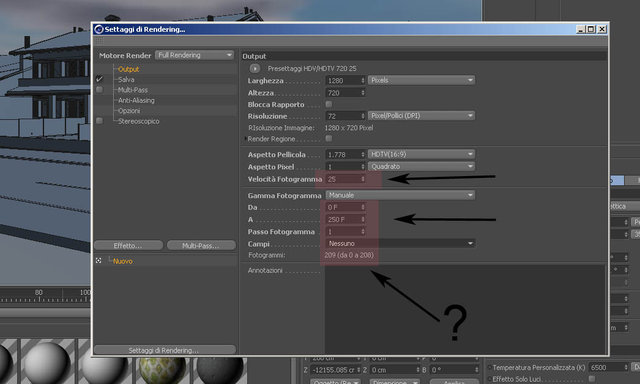Click the preset arrow icon beside Presettaggi

[x=254, y=69]
